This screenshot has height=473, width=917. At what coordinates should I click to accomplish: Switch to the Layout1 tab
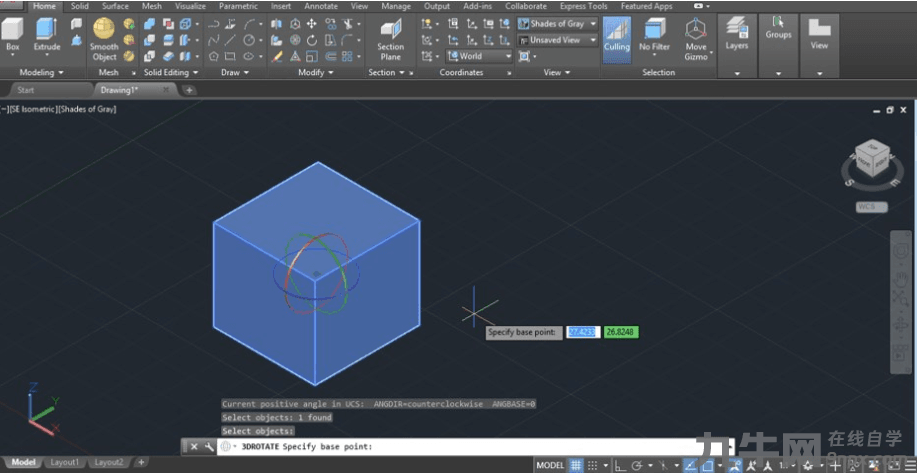64,462
